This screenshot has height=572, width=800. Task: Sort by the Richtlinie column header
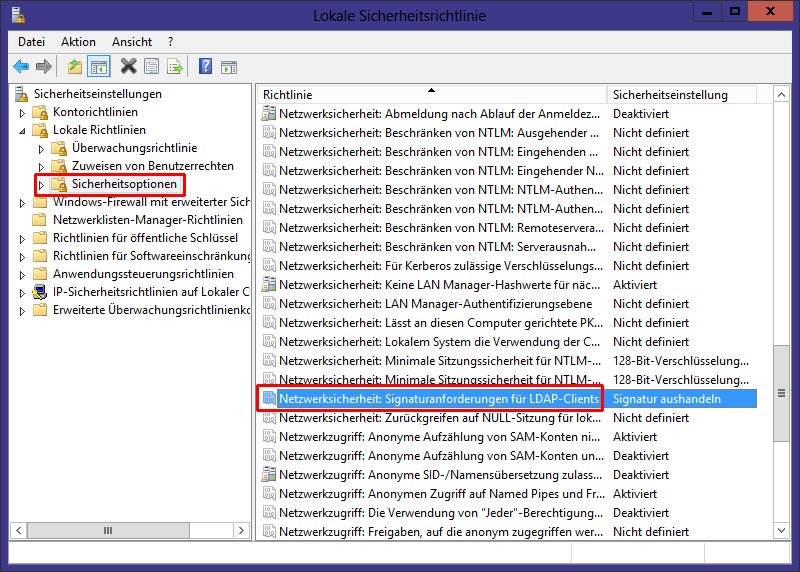coord(432,94)
